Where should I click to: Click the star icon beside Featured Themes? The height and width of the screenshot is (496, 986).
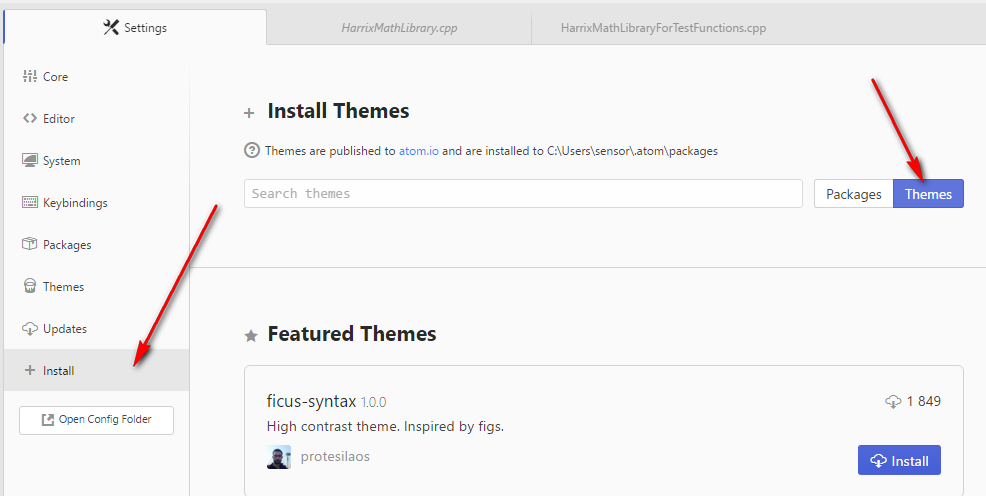coord(251,336)
